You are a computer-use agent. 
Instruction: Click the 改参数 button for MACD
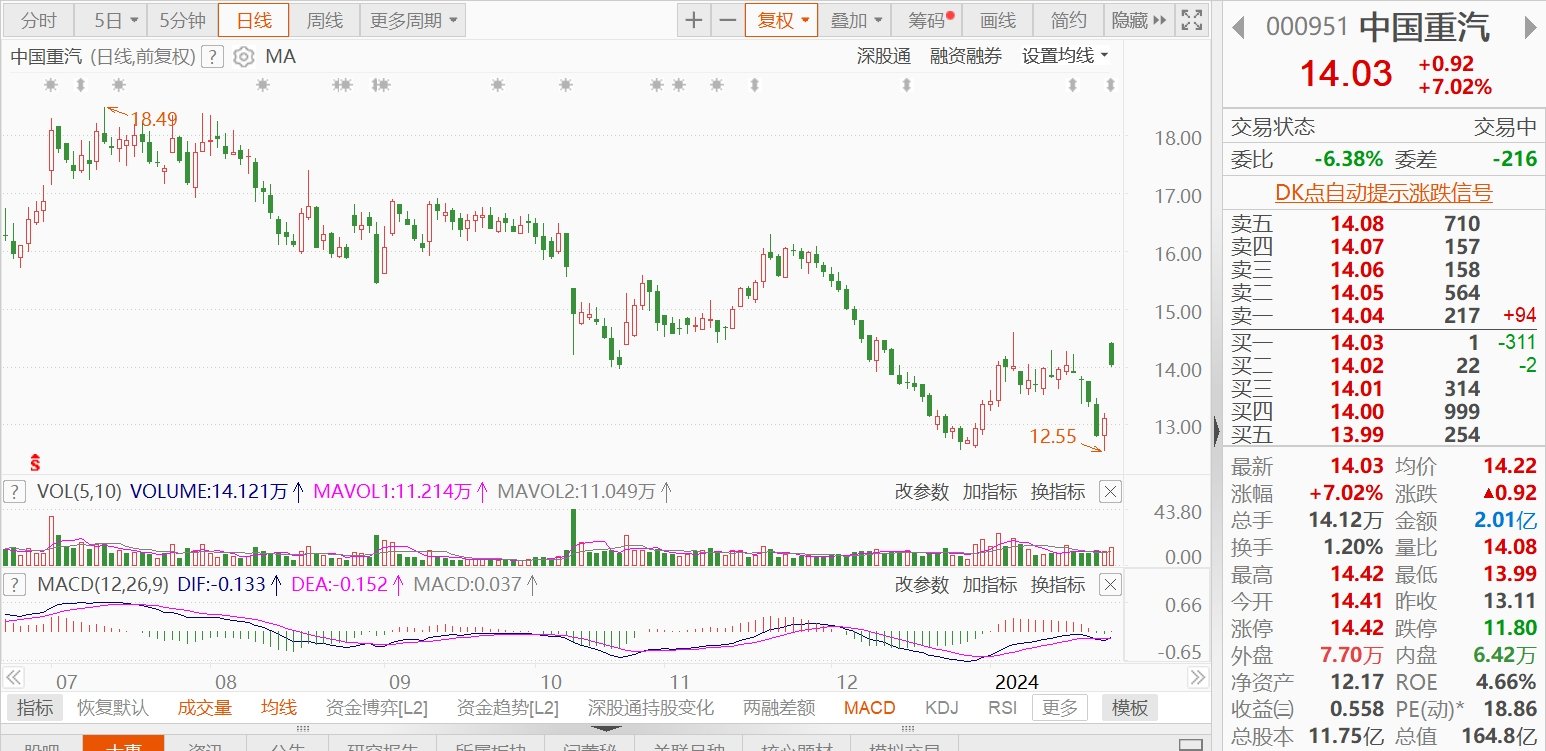point(921,584)
